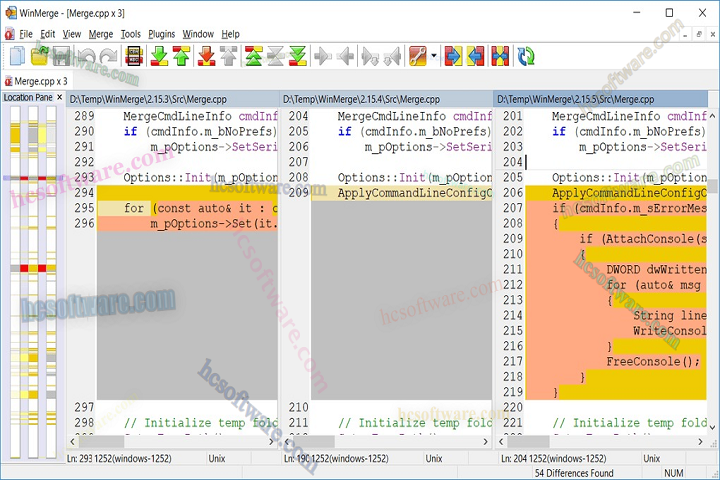Click the Save floppy disk icon
720x480 pixels.
[x=62, y=56]
